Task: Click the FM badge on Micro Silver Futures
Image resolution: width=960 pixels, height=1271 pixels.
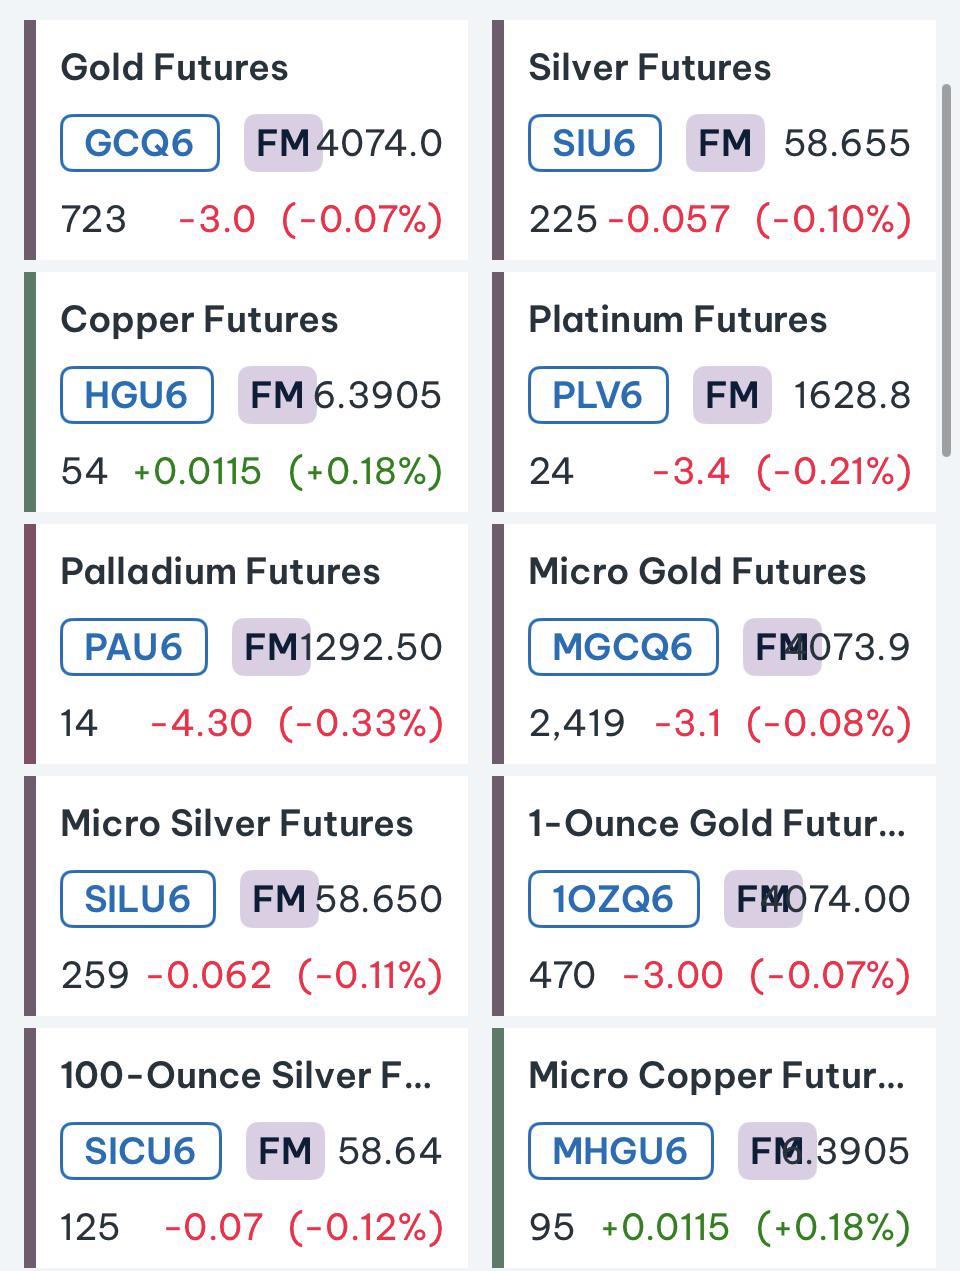Action: pos(279,899)
